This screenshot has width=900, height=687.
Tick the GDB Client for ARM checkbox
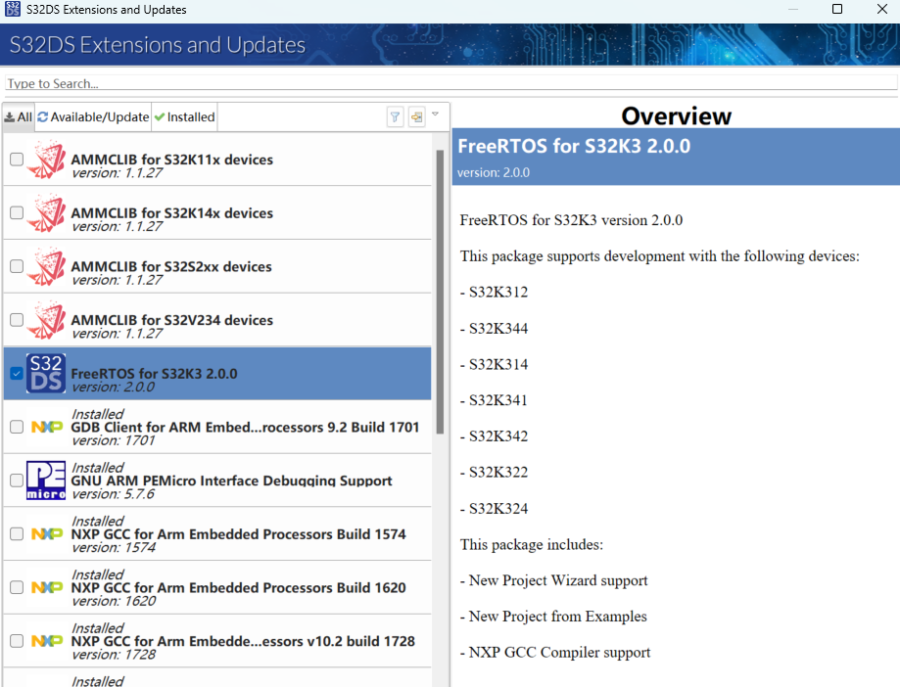(17, 426)
